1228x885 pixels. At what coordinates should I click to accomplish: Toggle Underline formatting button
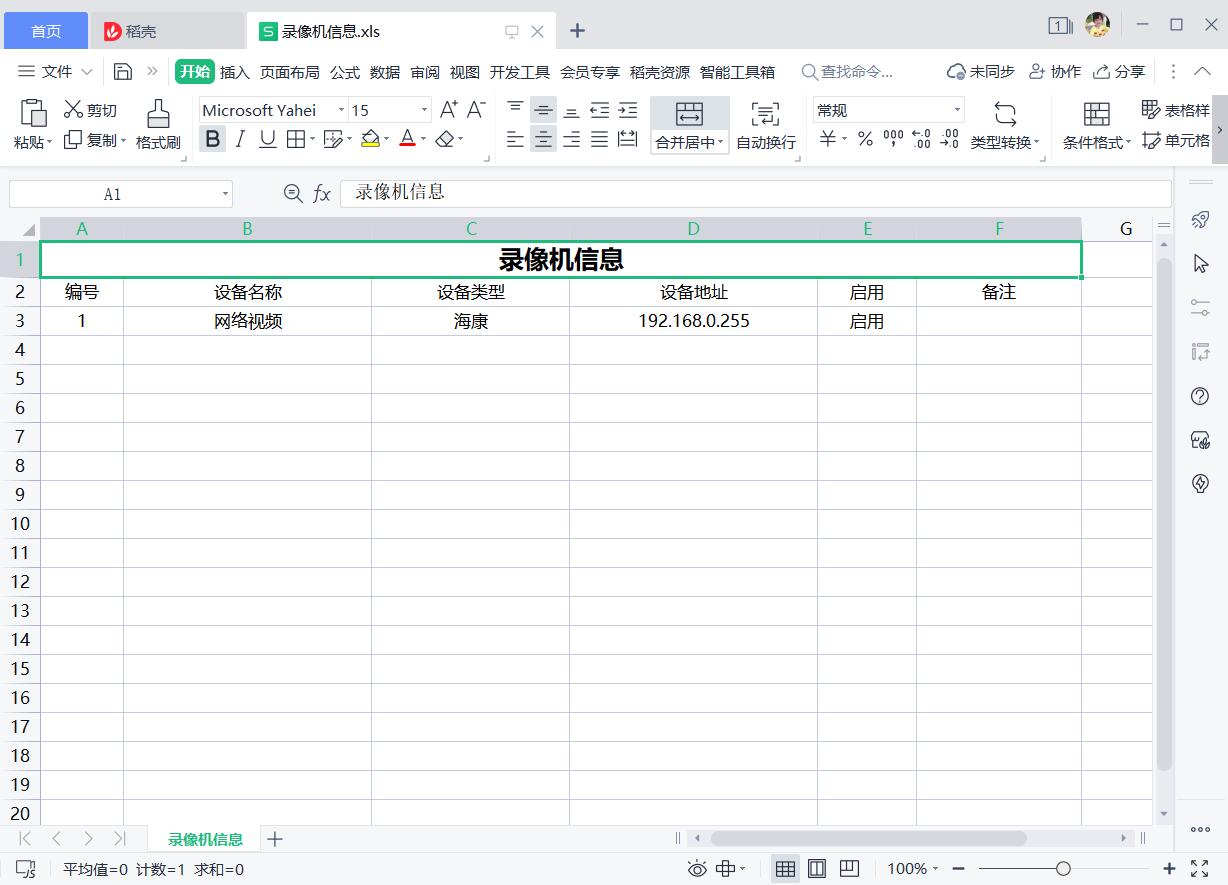(267, 139)
